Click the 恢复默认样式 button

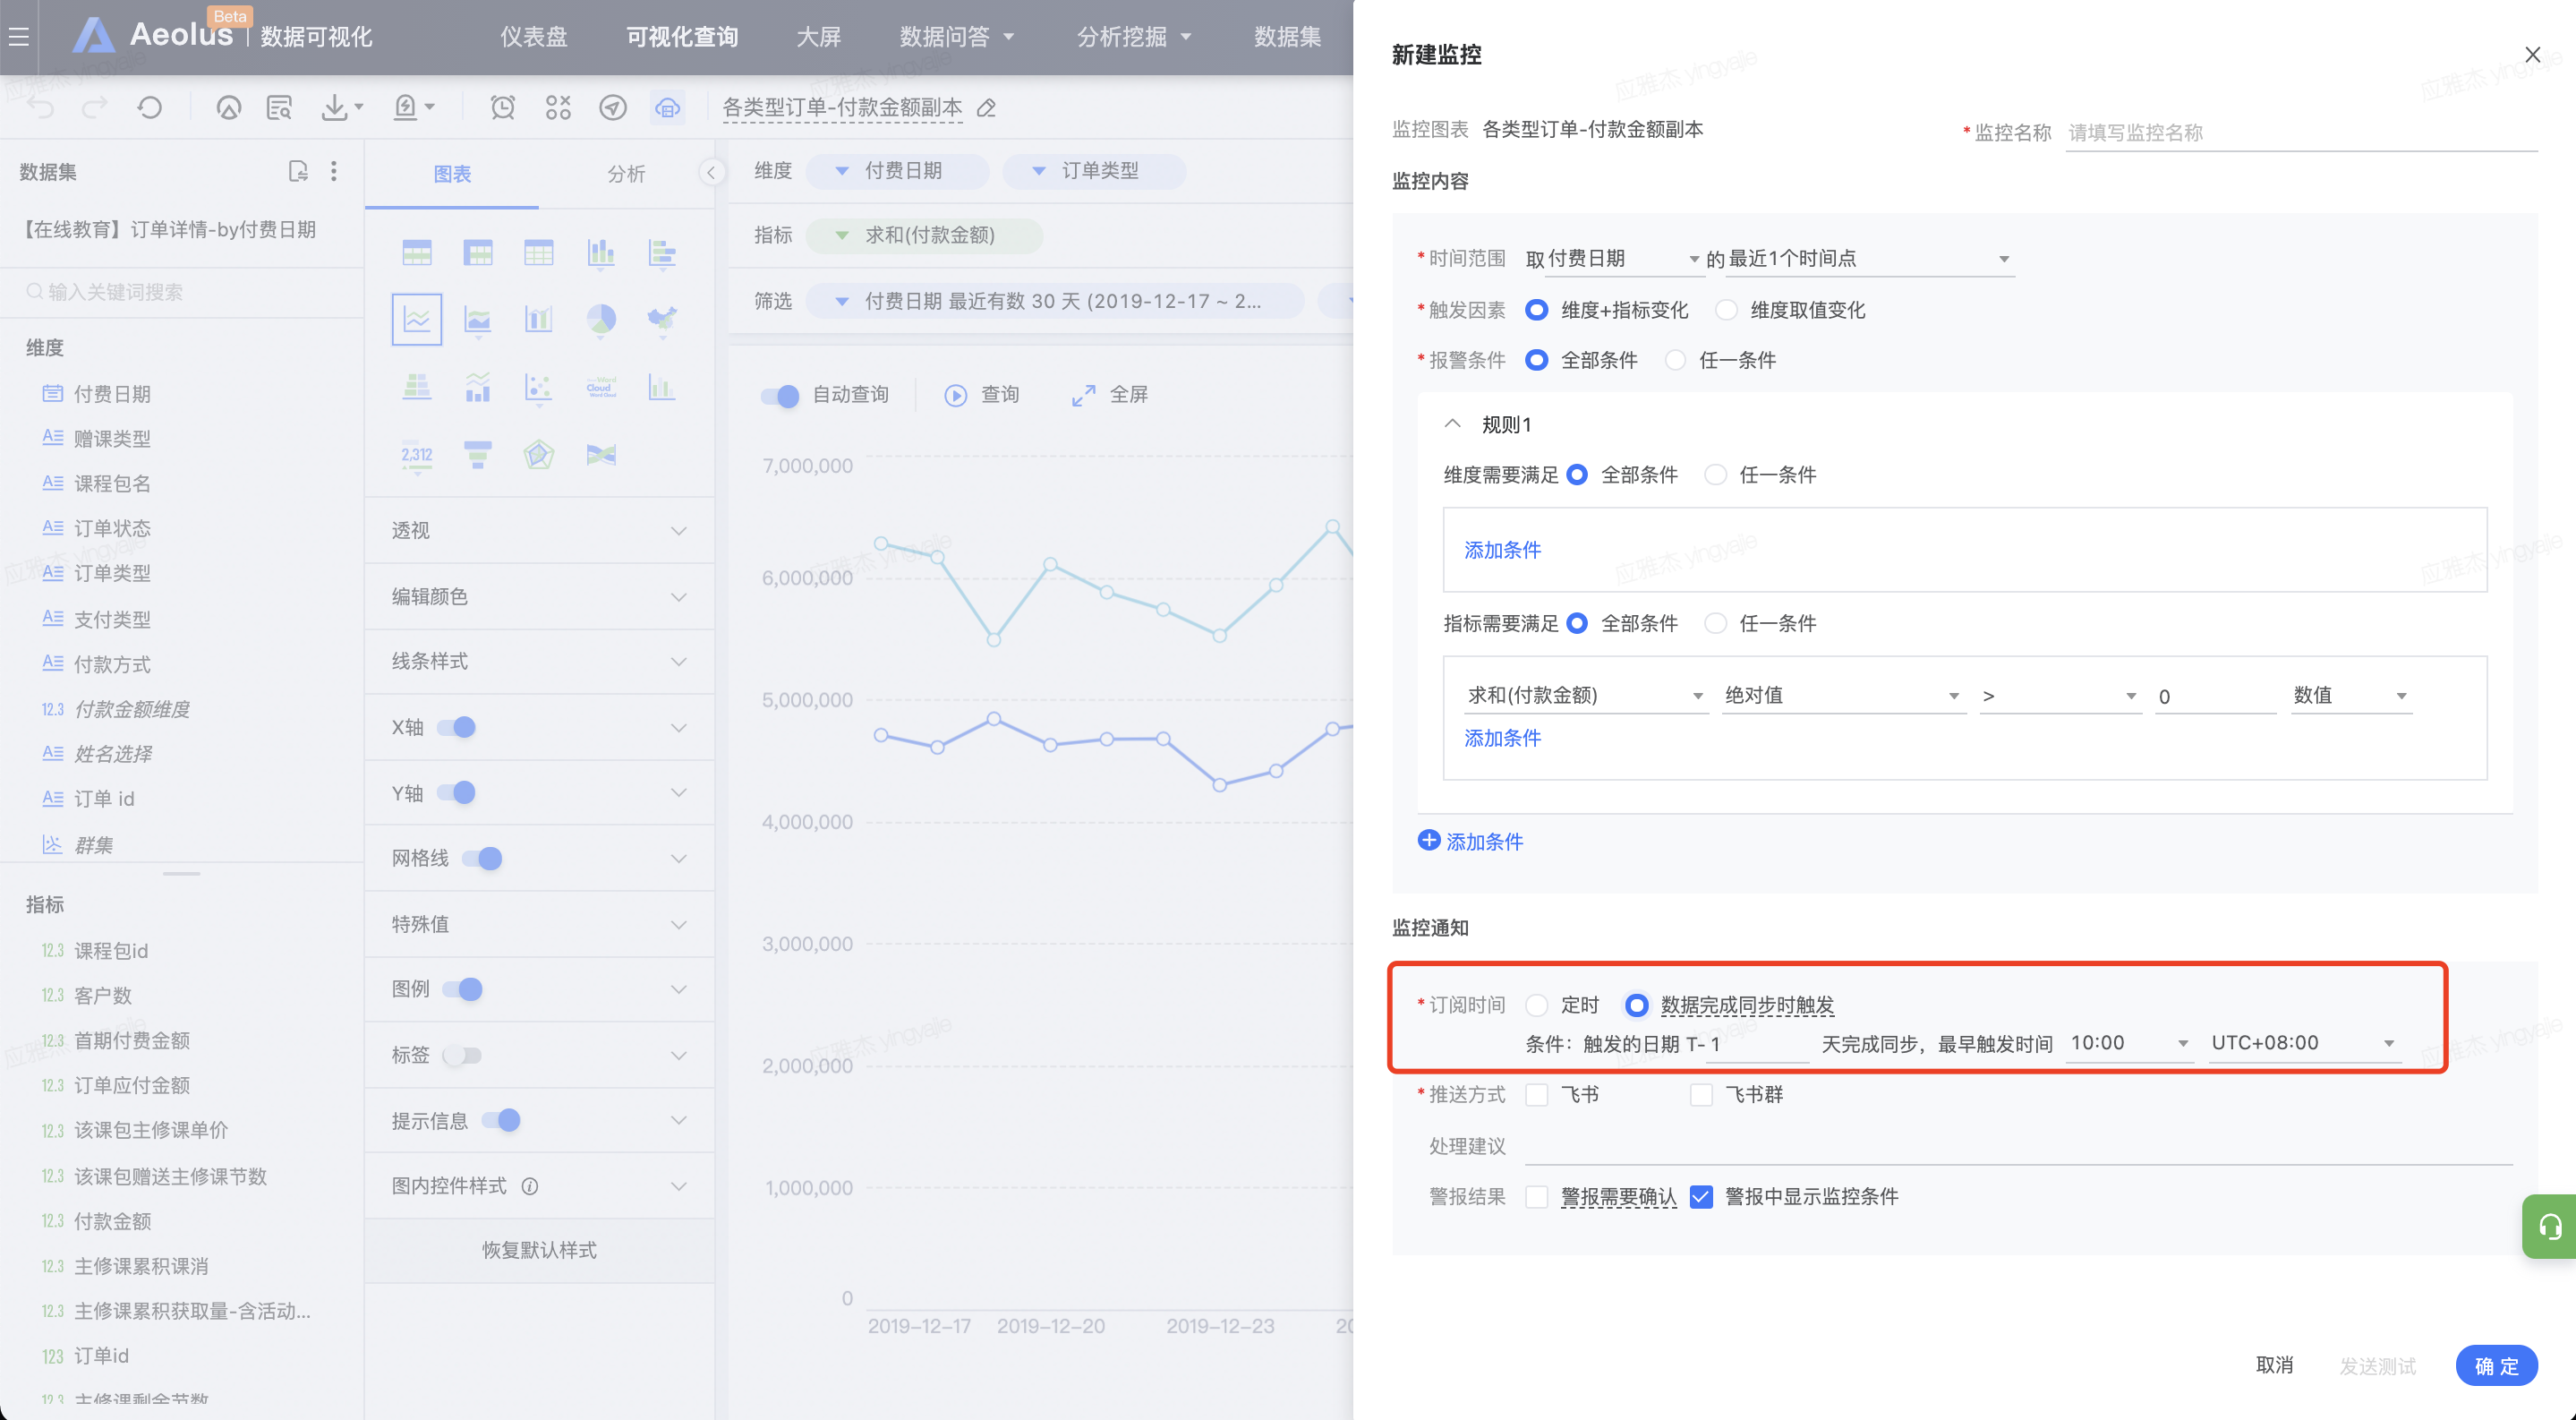point(539,1251)
